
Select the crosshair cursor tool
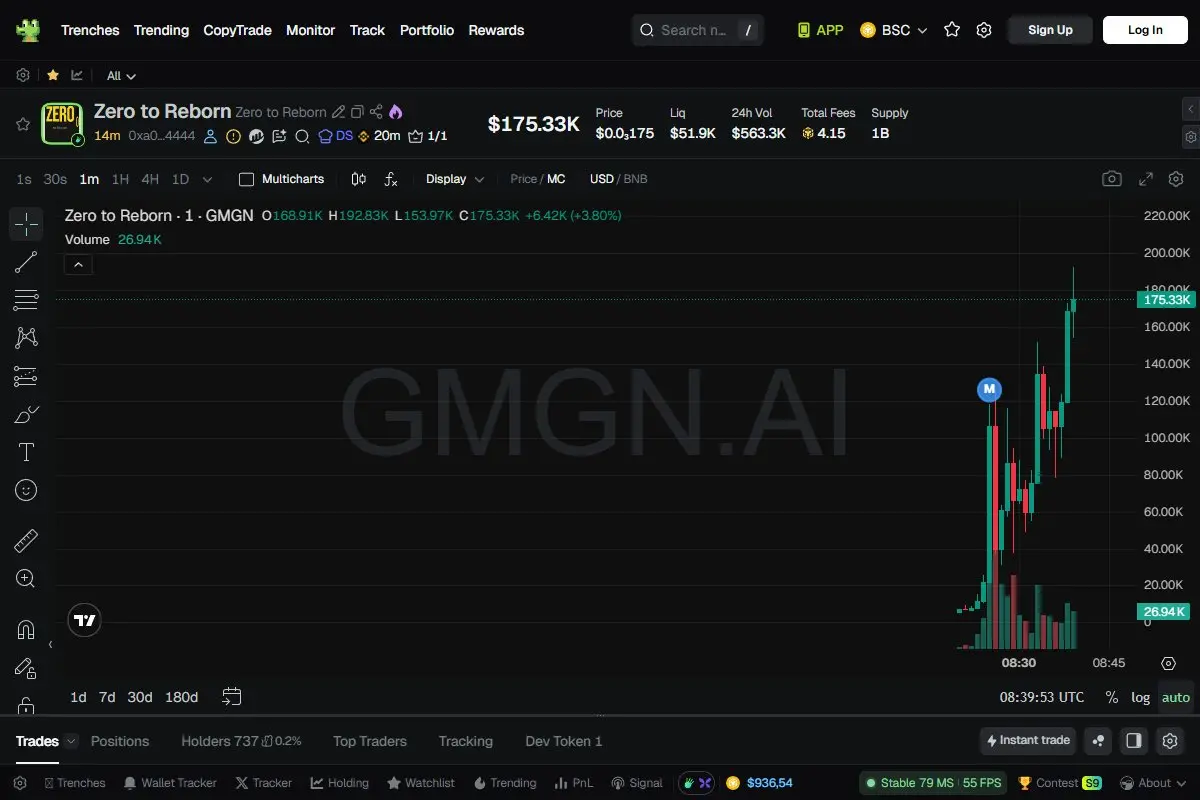coord(26,224)
